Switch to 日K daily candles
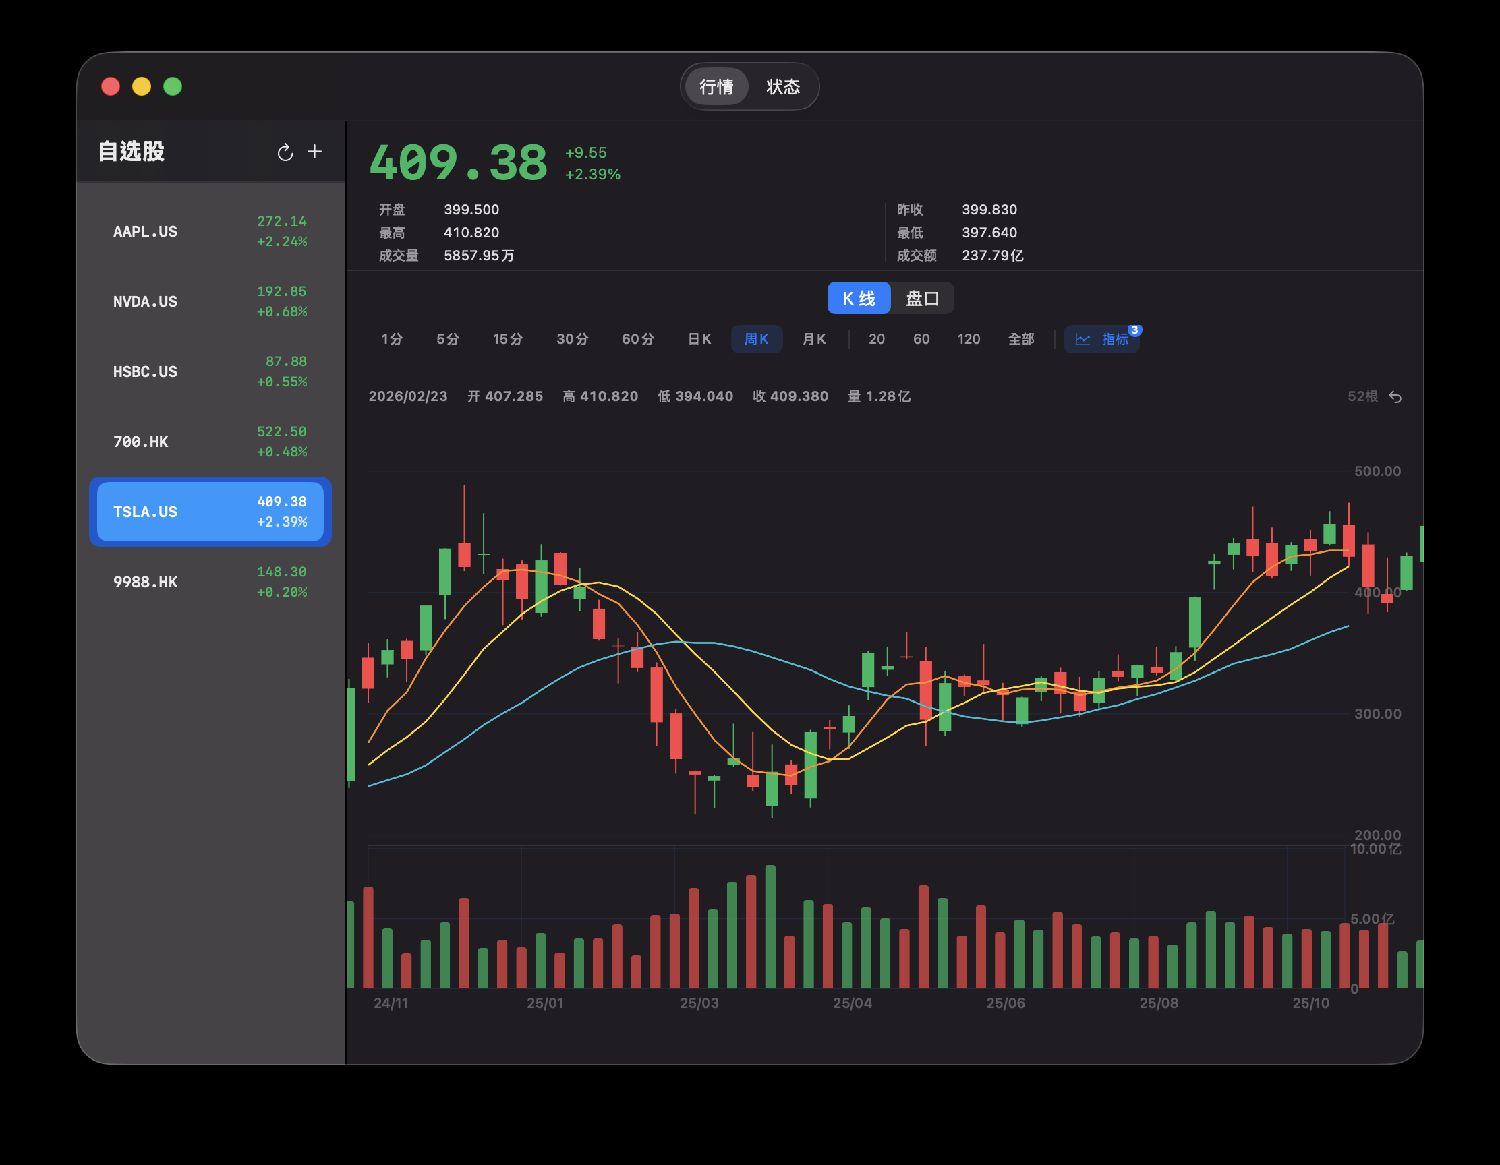This screenshot has width=1500, height=1165. click(x=700, y=340)
